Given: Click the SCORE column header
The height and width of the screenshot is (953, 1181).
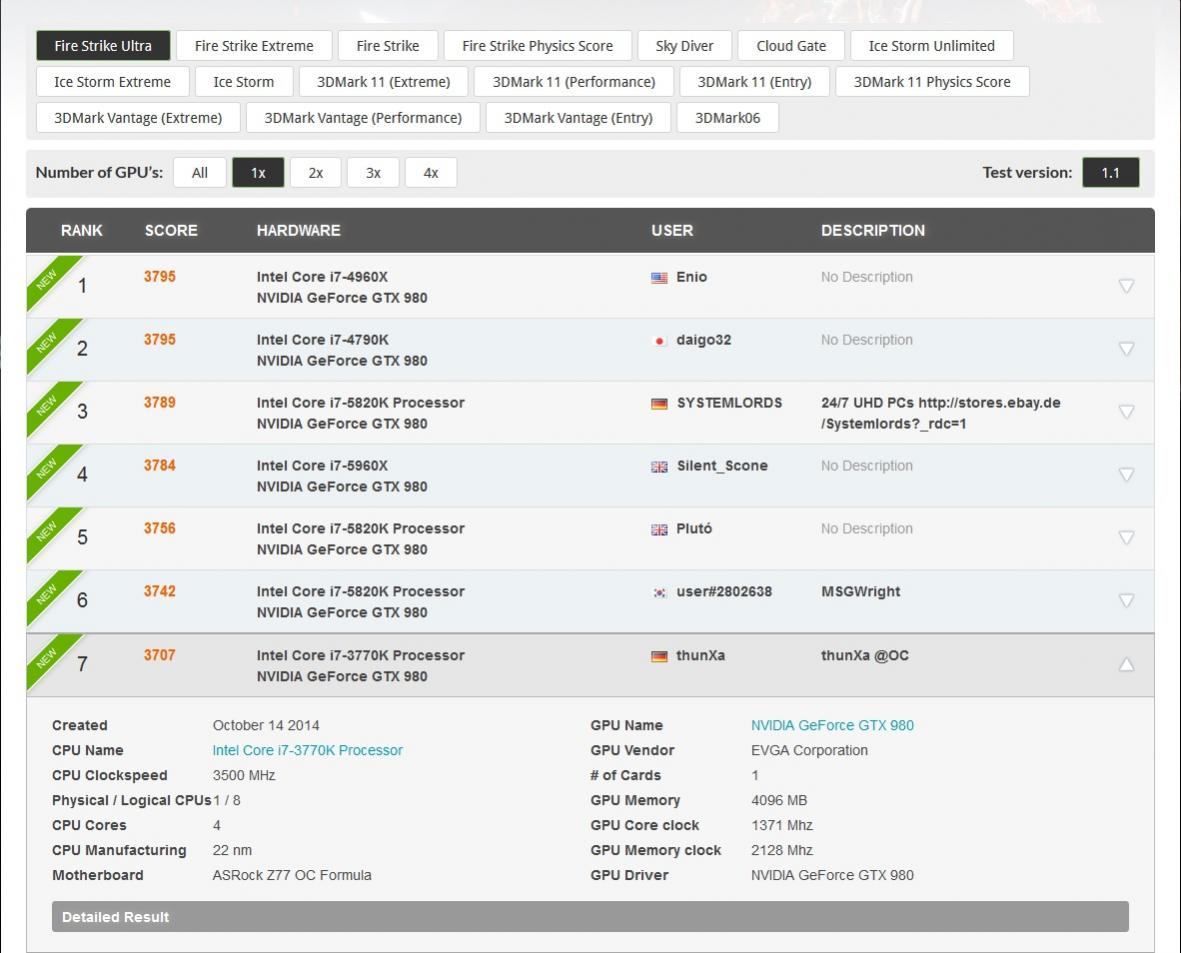Looking at the screenshot, I should [171, 231].
